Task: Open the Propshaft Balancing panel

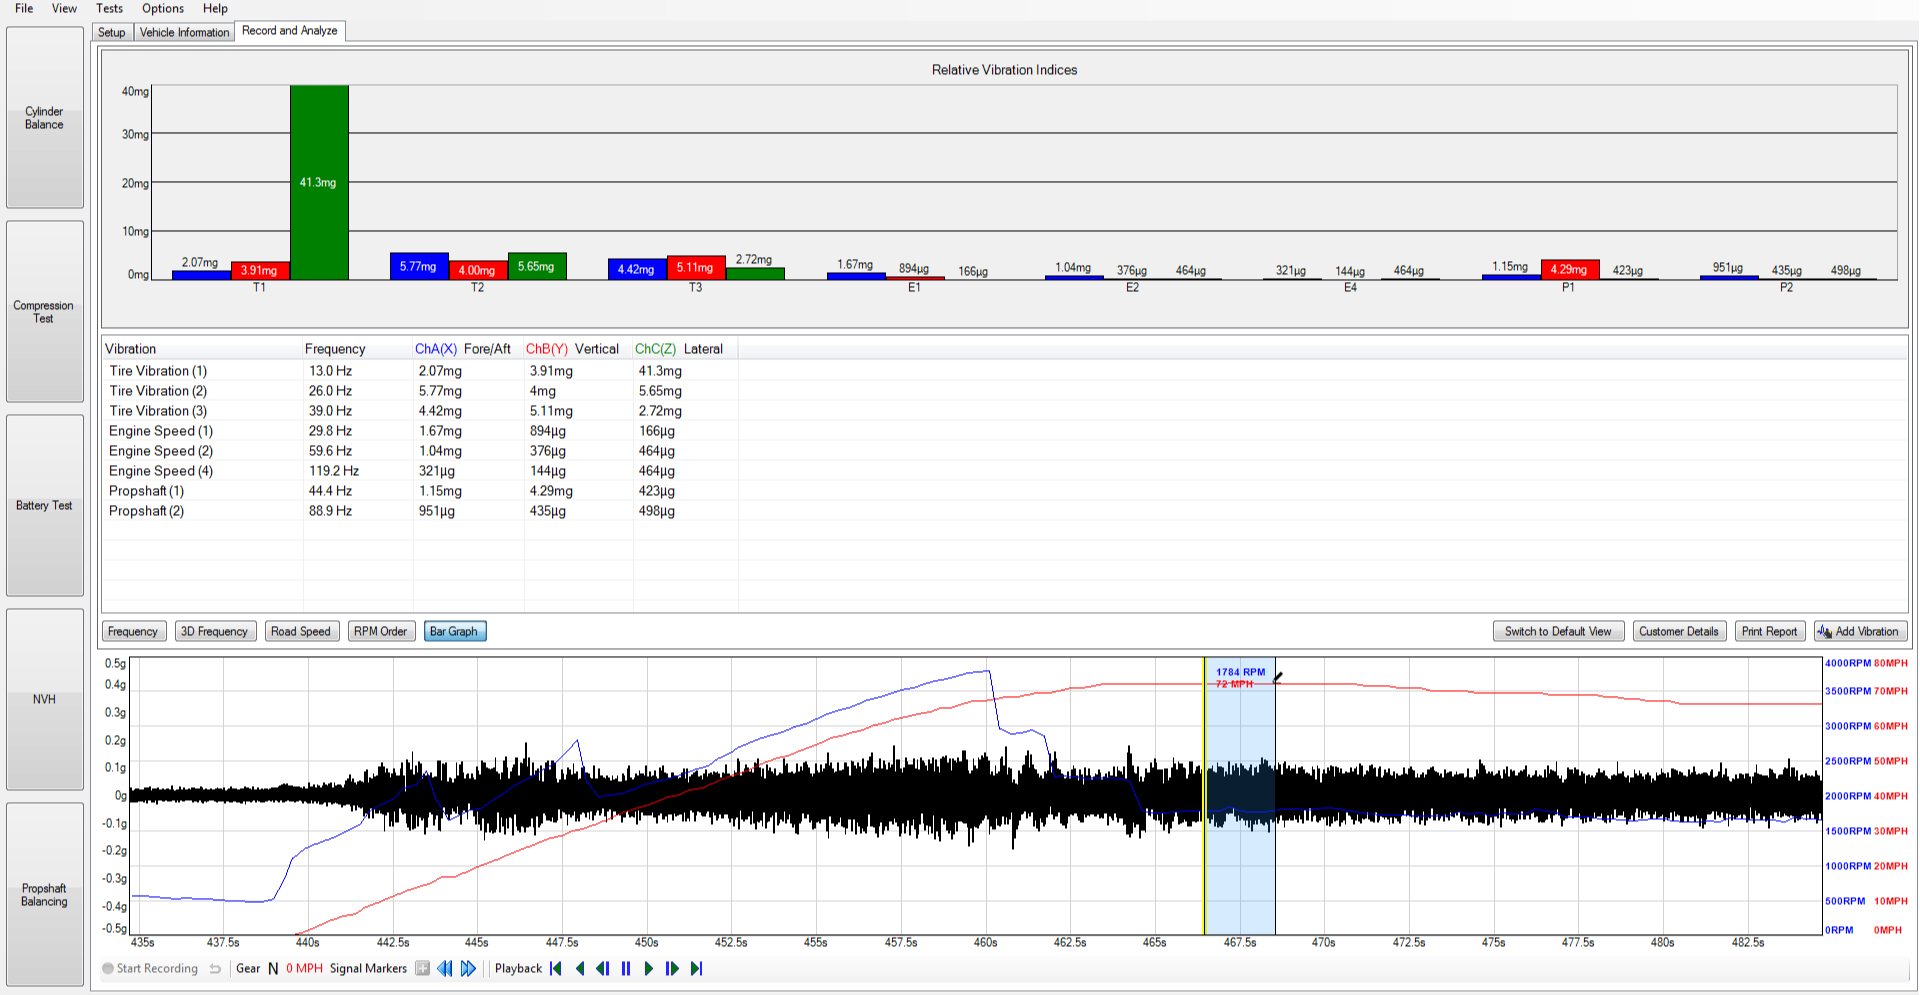Action: click(45, 894)
